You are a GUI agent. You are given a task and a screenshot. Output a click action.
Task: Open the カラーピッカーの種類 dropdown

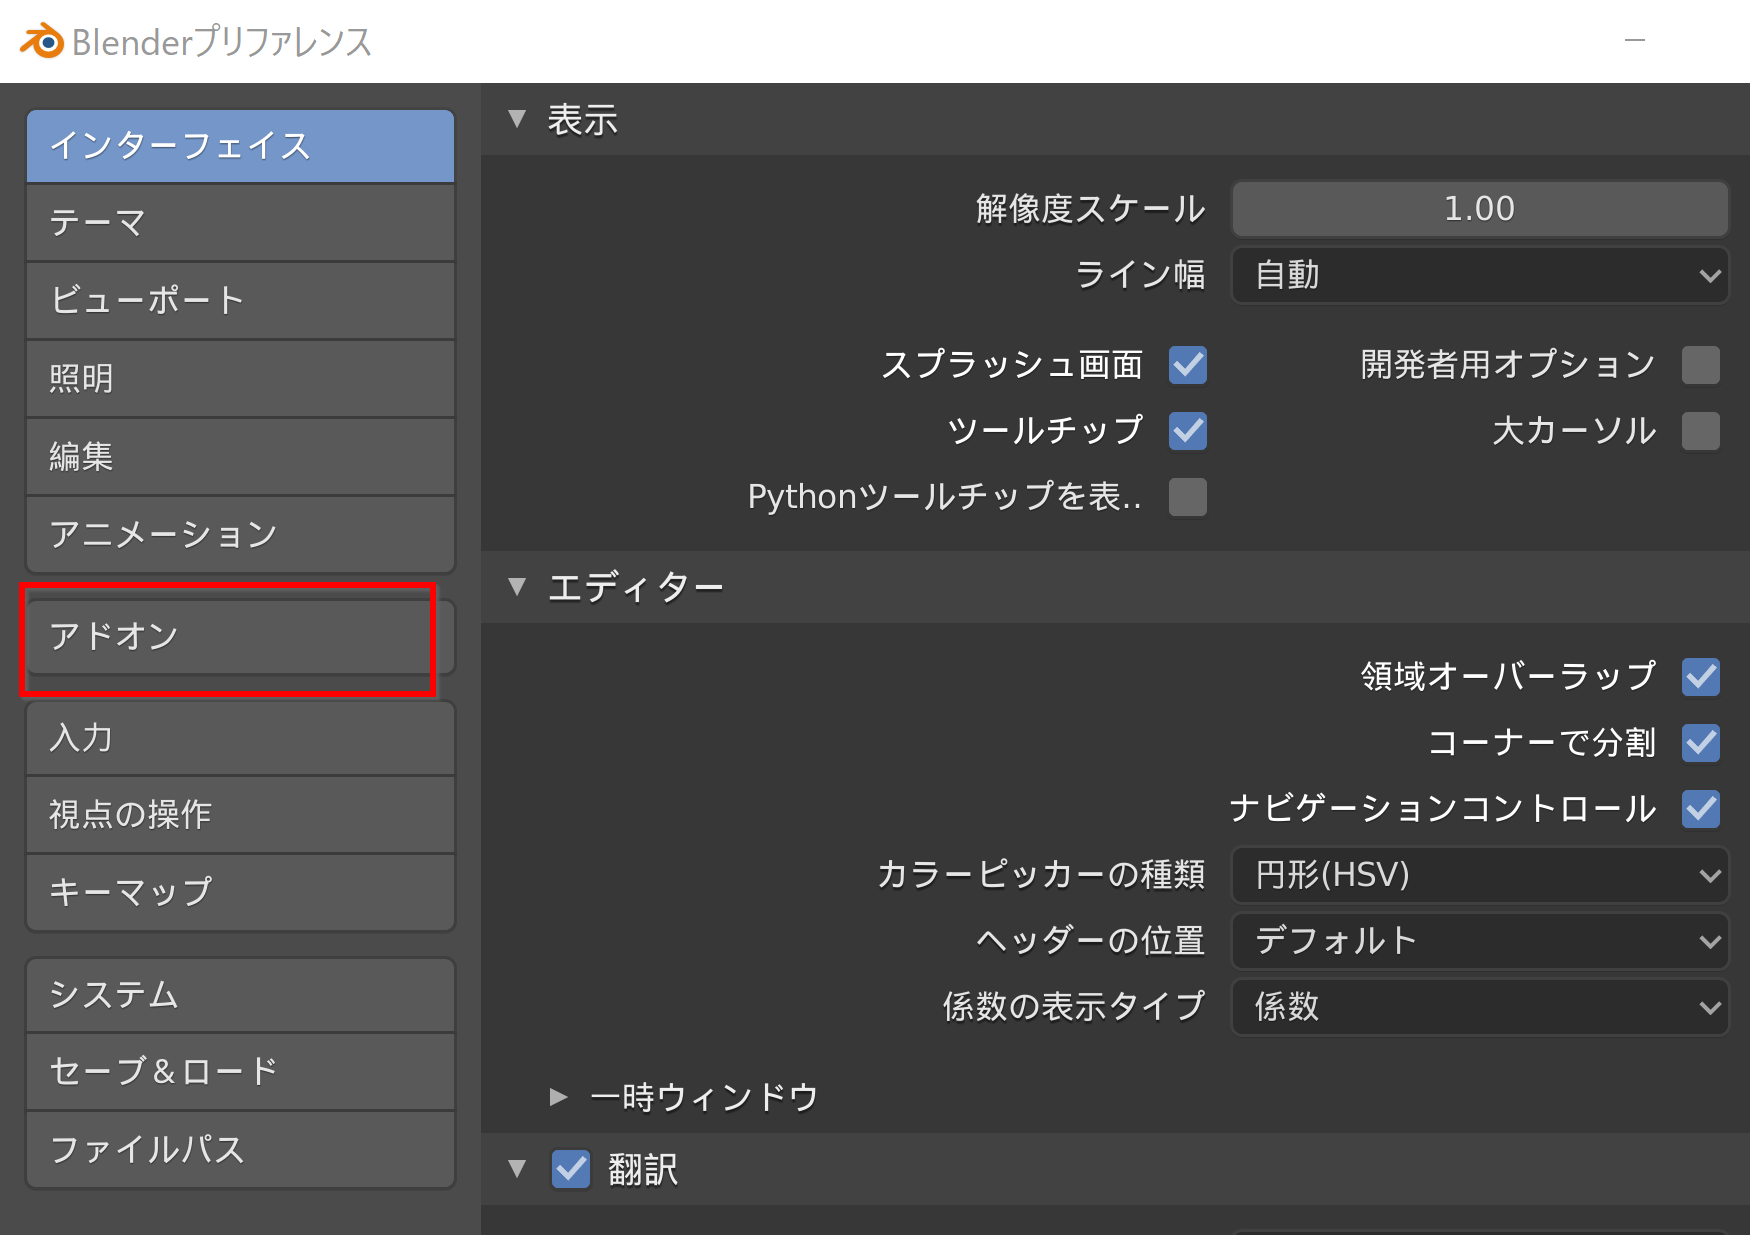[x=1480, y=875]
